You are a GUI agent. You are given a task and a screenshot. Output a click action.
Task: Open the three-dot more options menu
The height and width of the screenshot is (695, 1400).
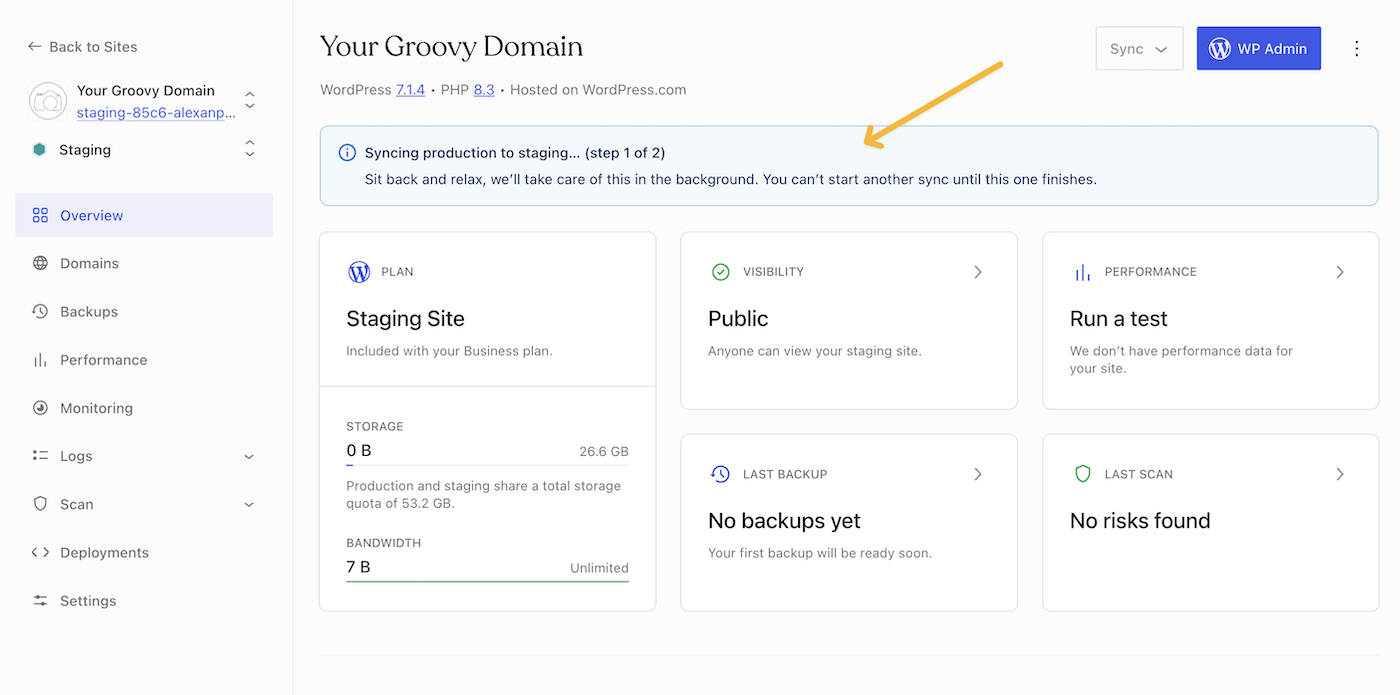(1357, 48)
